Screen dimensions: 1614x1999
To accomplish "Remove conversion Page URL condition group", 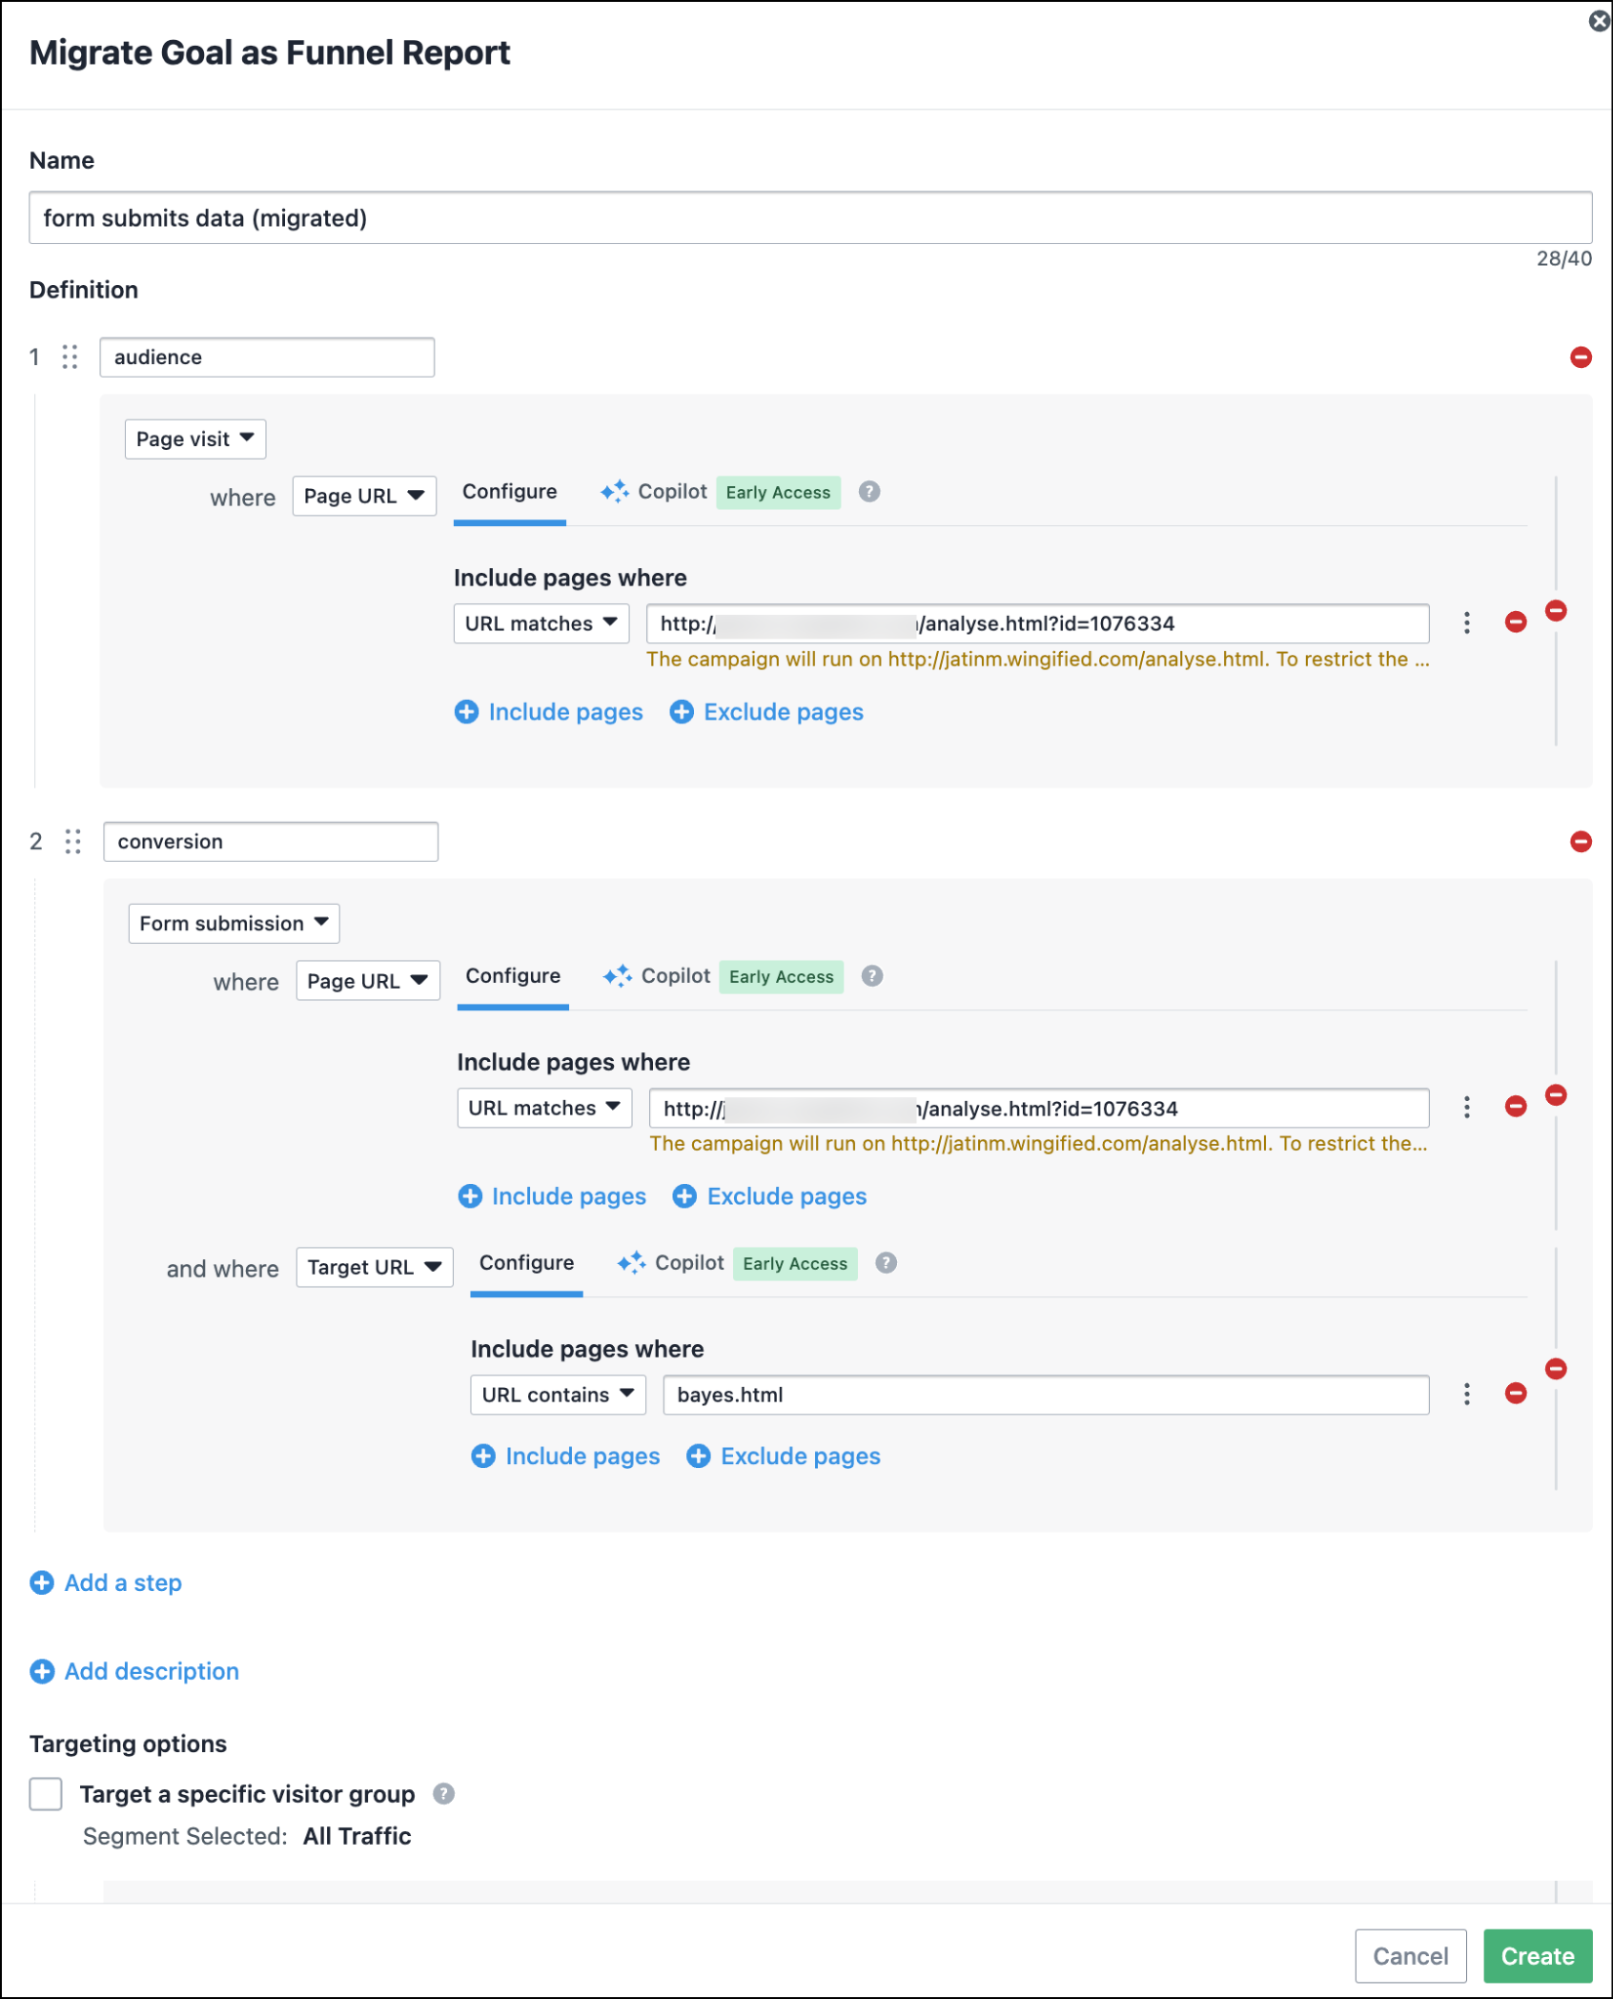I will 1555,1094.
